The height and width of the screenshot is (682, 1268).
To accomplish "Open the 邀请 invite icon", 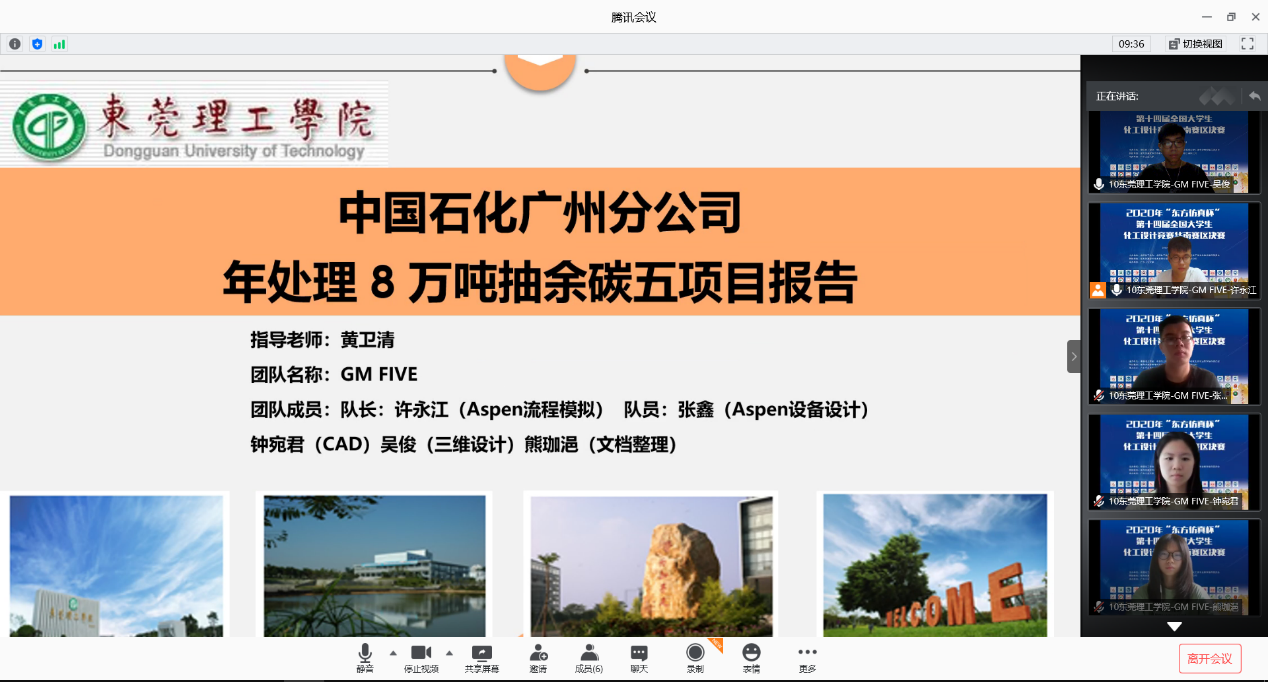I will pos(538,657).
